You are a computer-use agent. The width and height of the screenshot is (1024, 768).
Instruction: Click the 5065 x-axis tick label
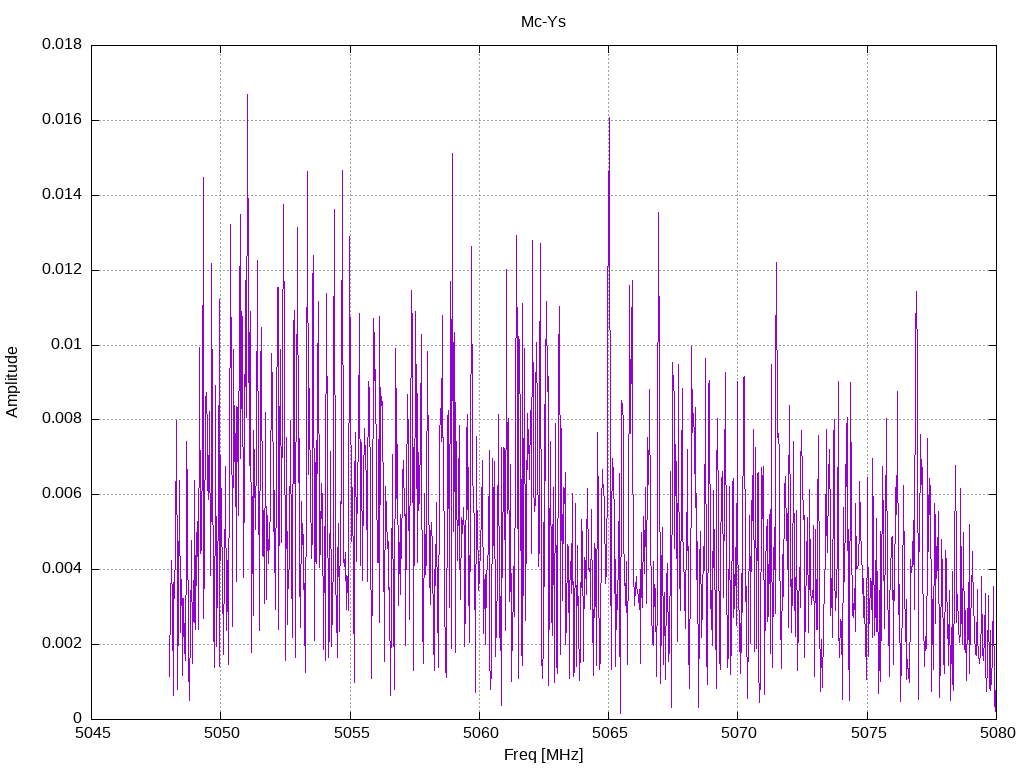pyautogui.click(x=609, y=733)
